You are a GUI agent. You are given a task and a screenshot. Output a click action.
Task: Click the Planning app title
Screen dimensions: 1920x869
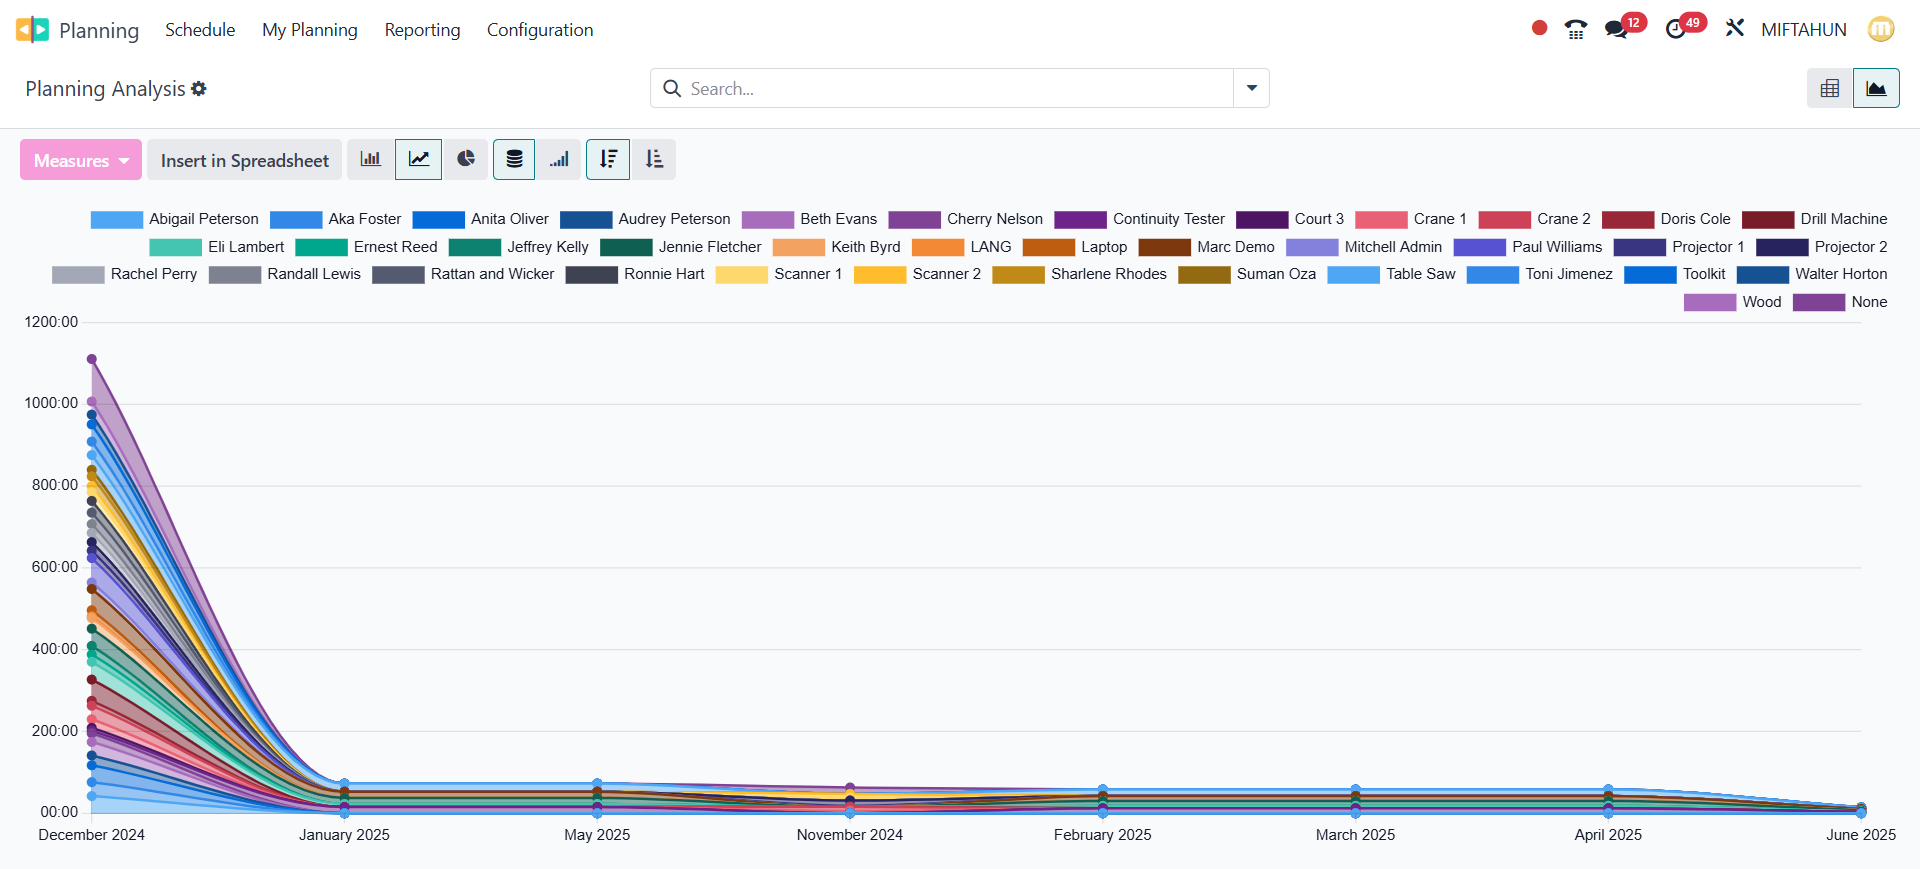tap(99, 30)
